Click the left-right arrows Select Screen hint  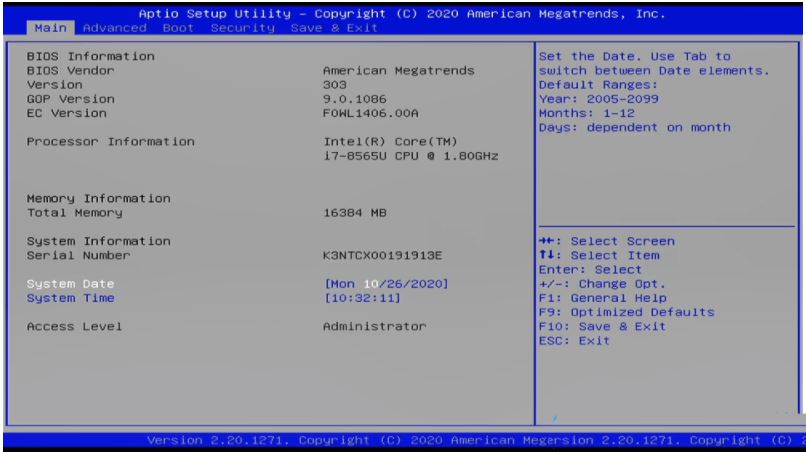pos(607,241)
